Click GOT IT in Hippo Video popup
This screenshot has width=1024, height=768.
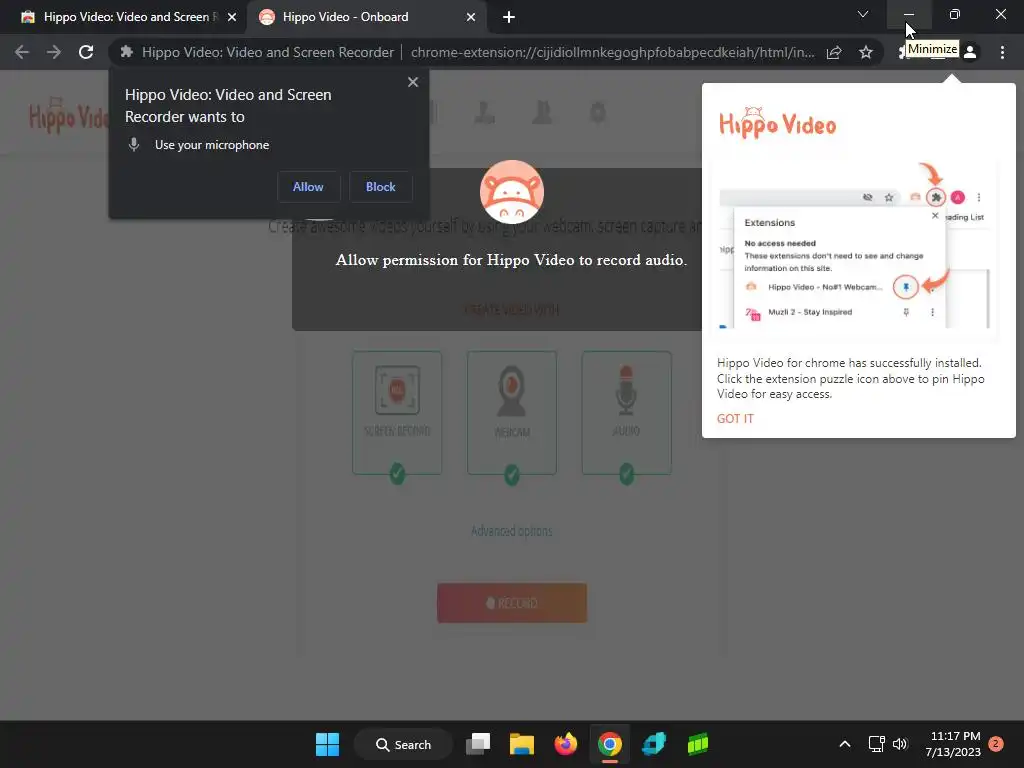click(x=735, y=419)
